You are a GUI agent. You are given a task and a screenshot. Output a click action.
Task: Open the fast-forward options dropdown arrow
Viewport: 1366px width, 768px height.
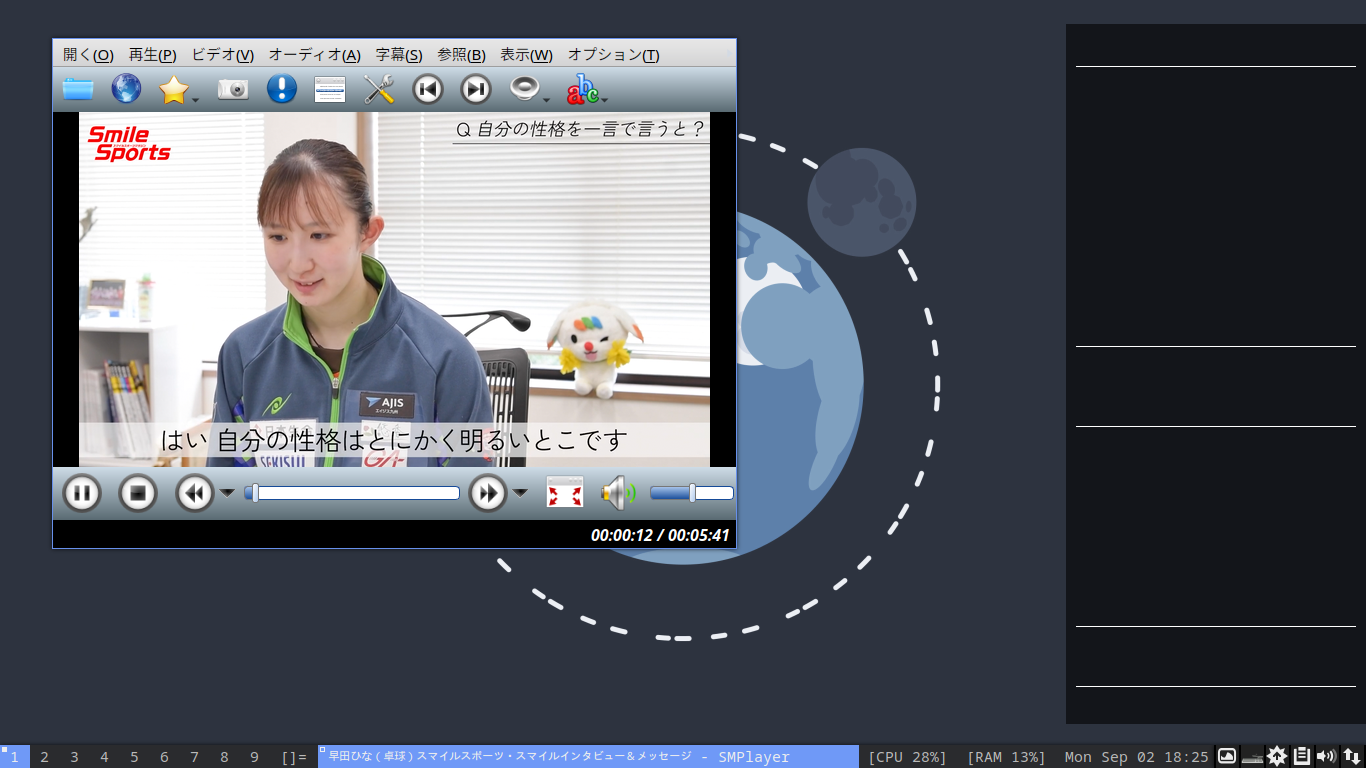[520, 492]
